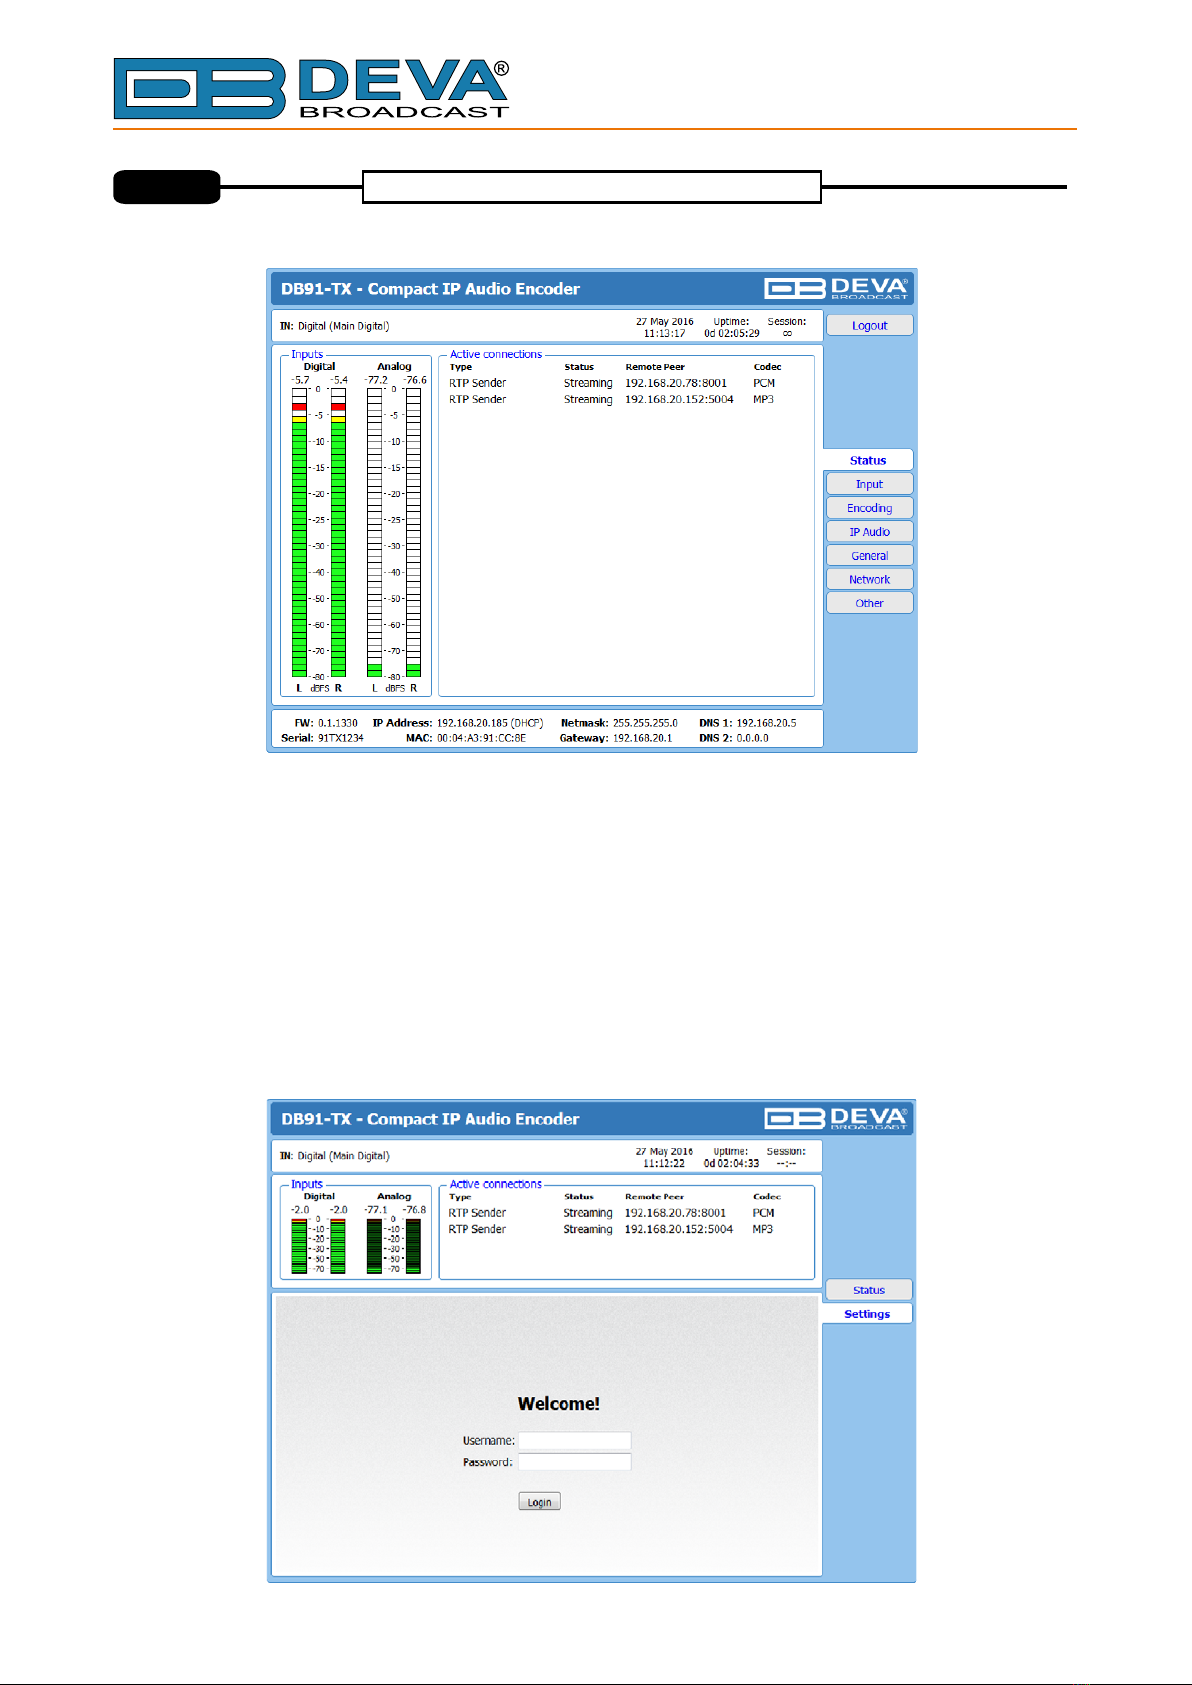Click the digital right level reading -5.4
The image size is (1192, 1685).
[x=339, y=380]
